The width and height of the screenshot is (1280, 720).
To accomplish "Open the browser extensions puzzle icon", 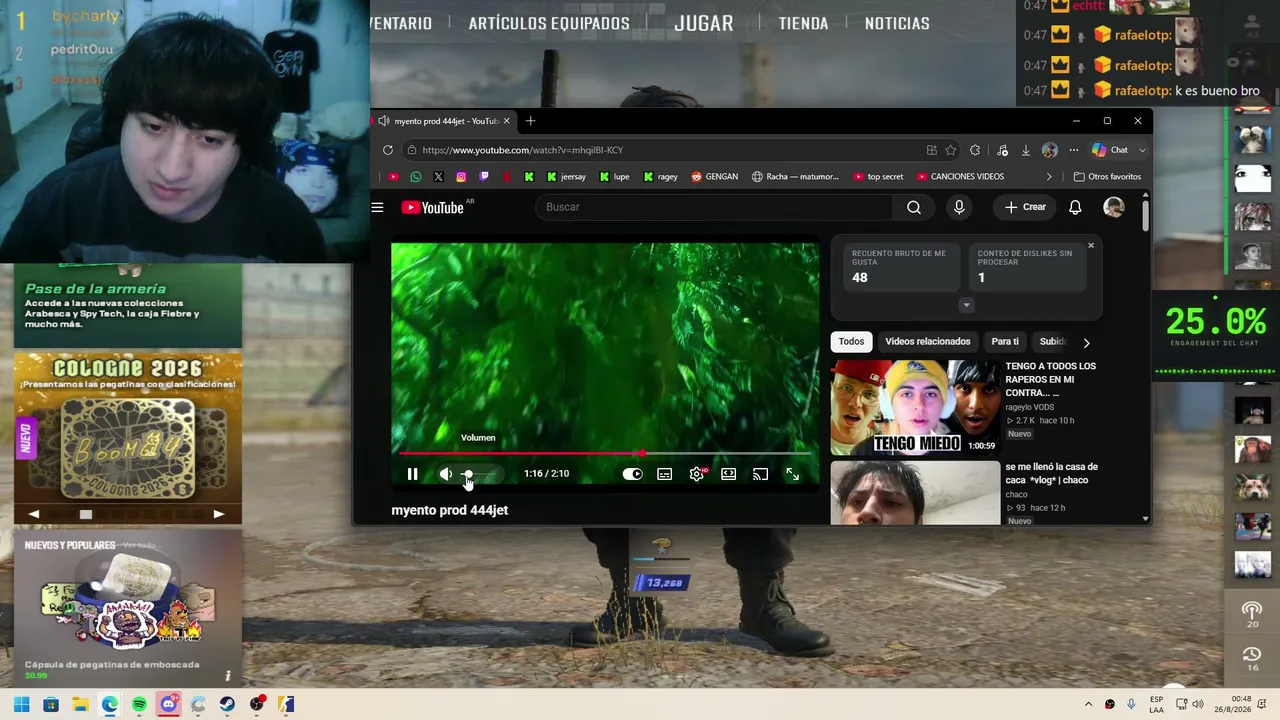I will (975, 150).
